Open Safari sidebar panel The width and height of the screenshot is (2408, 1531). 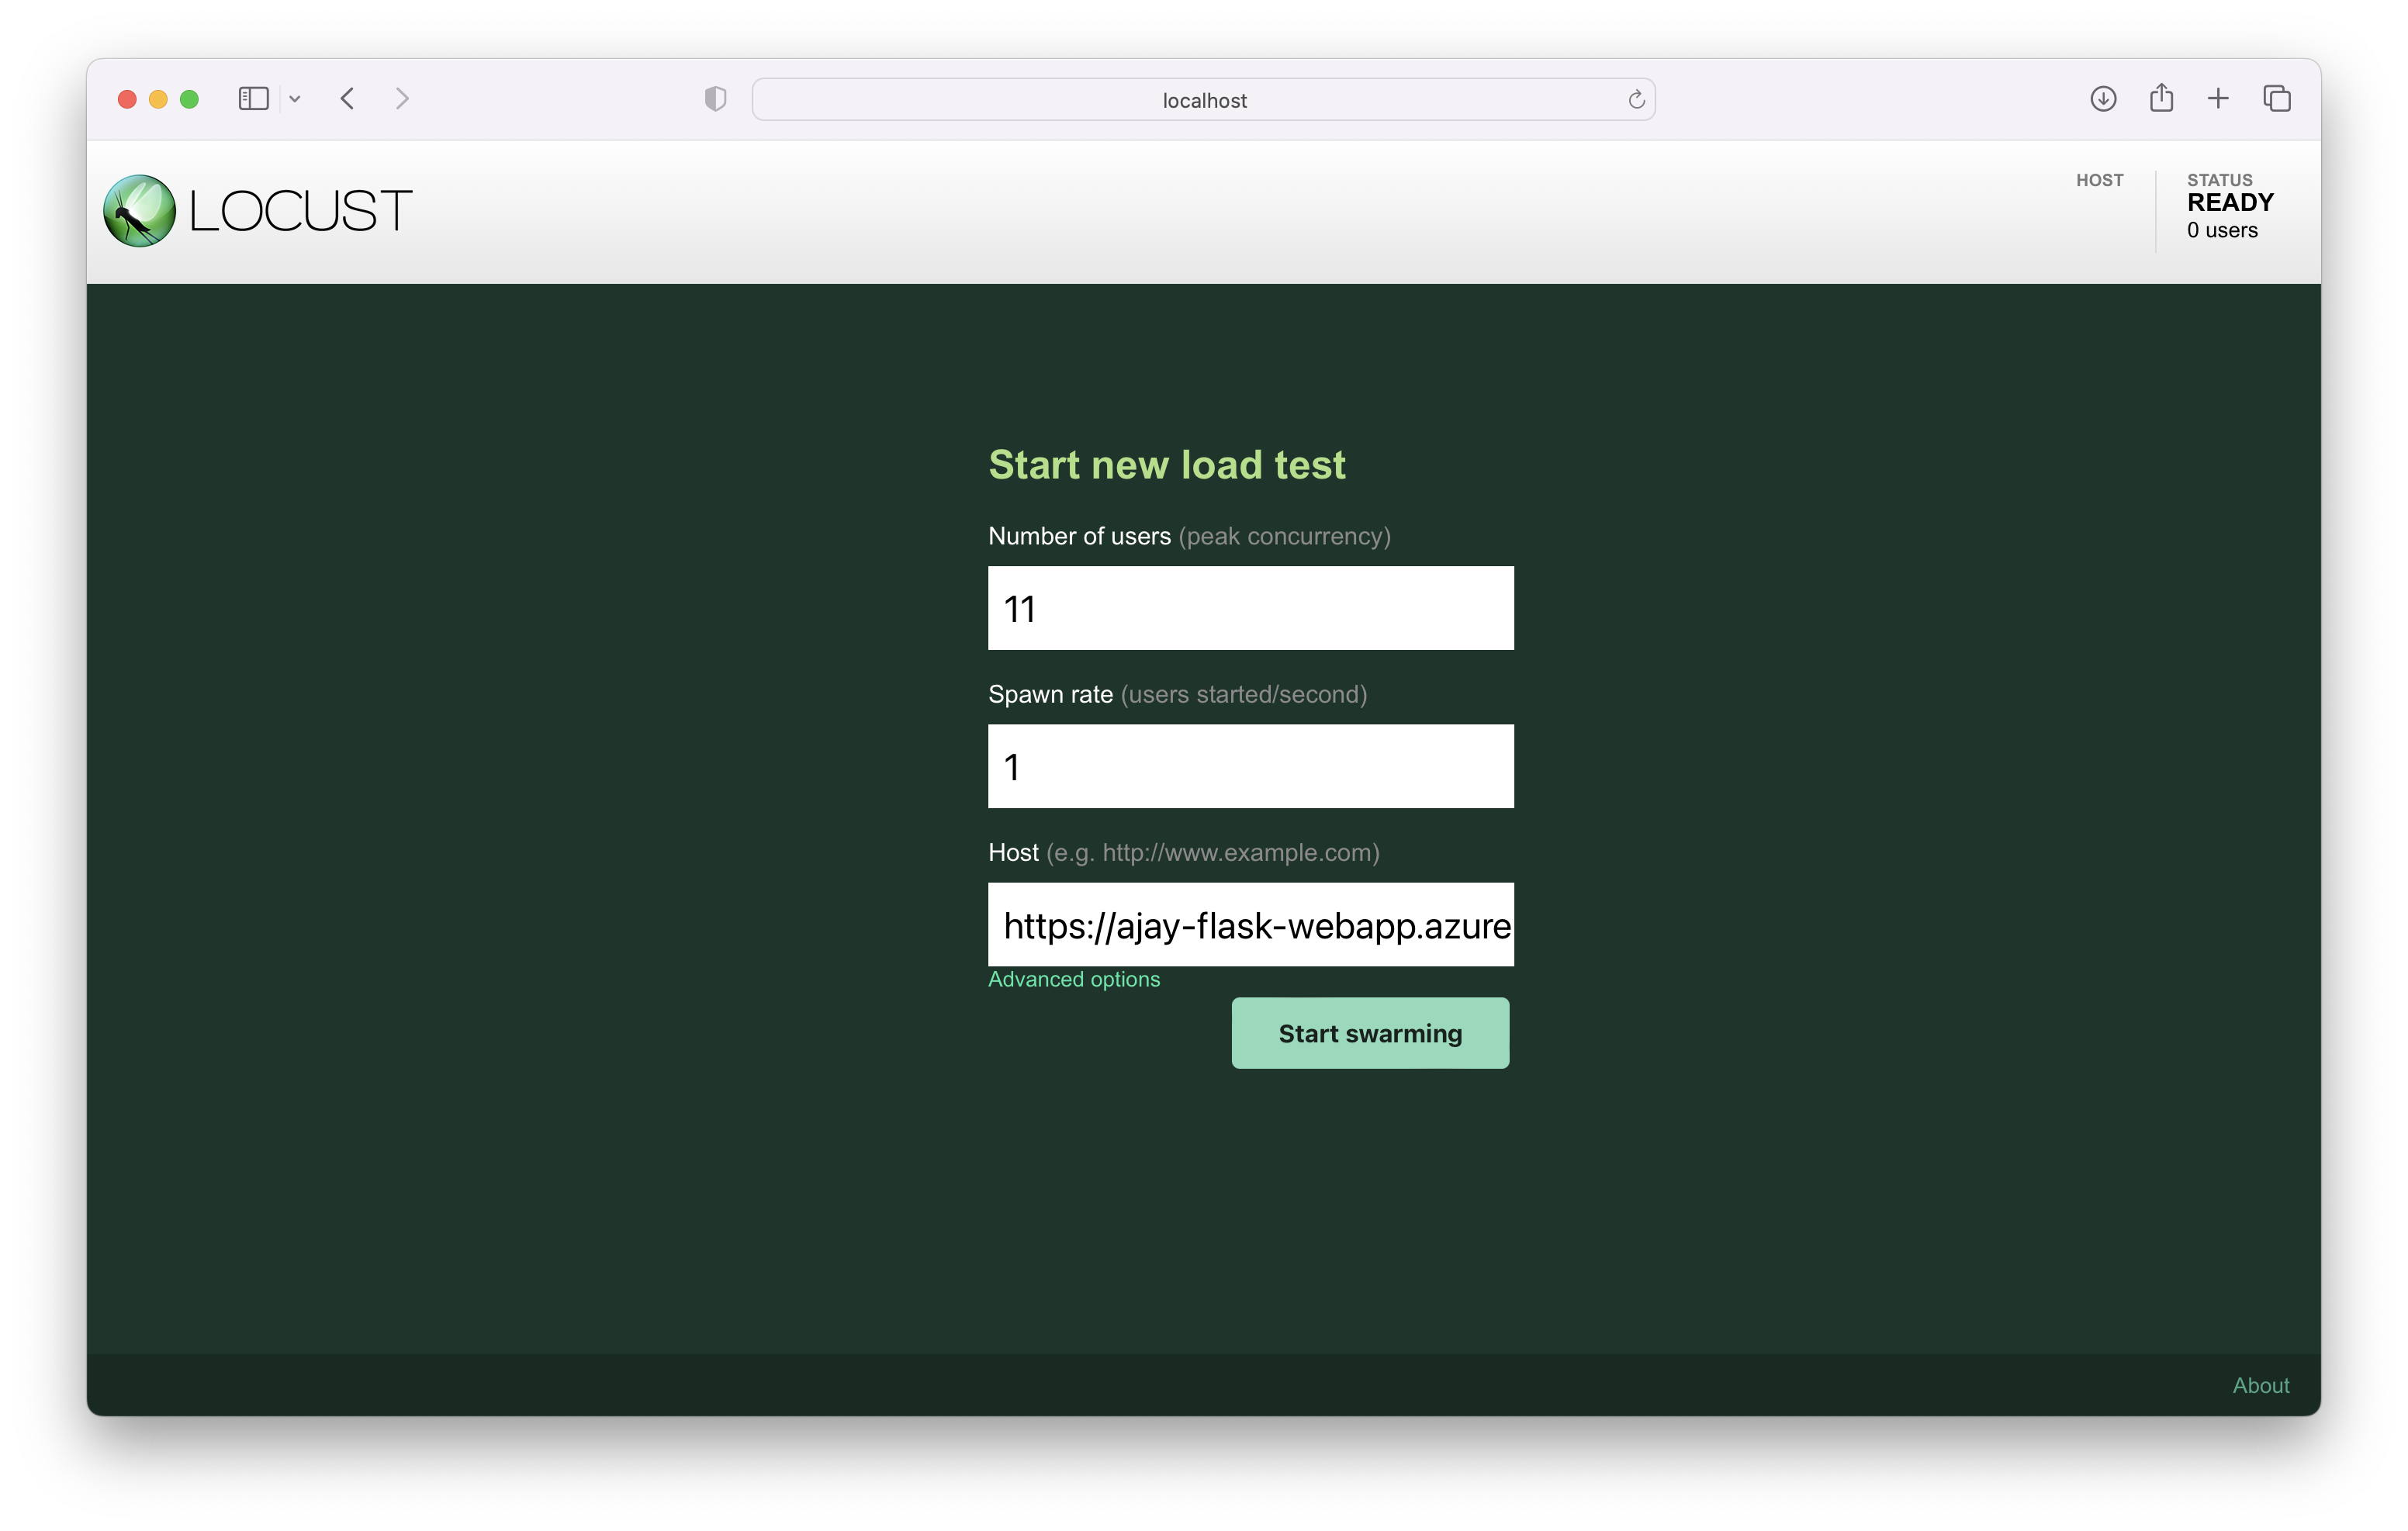click(253, 99)
